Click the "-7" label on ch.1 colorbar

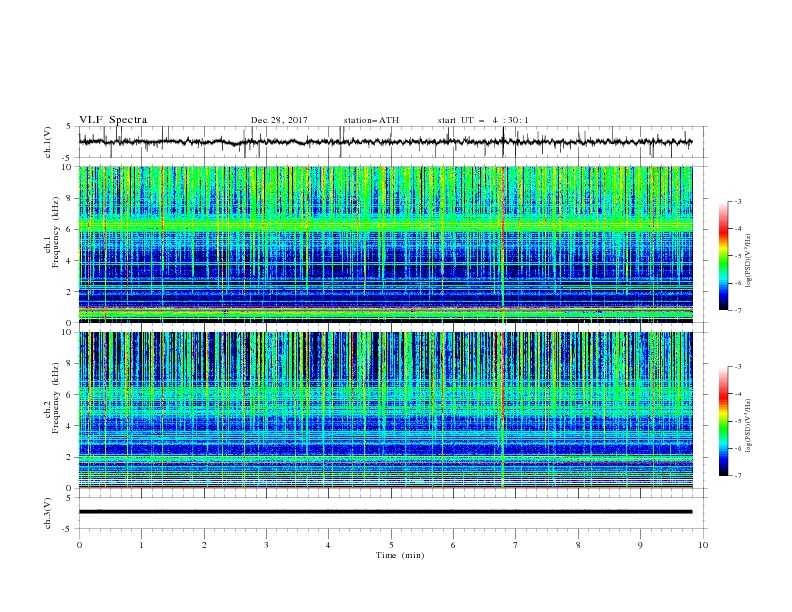tap(738, 310)
